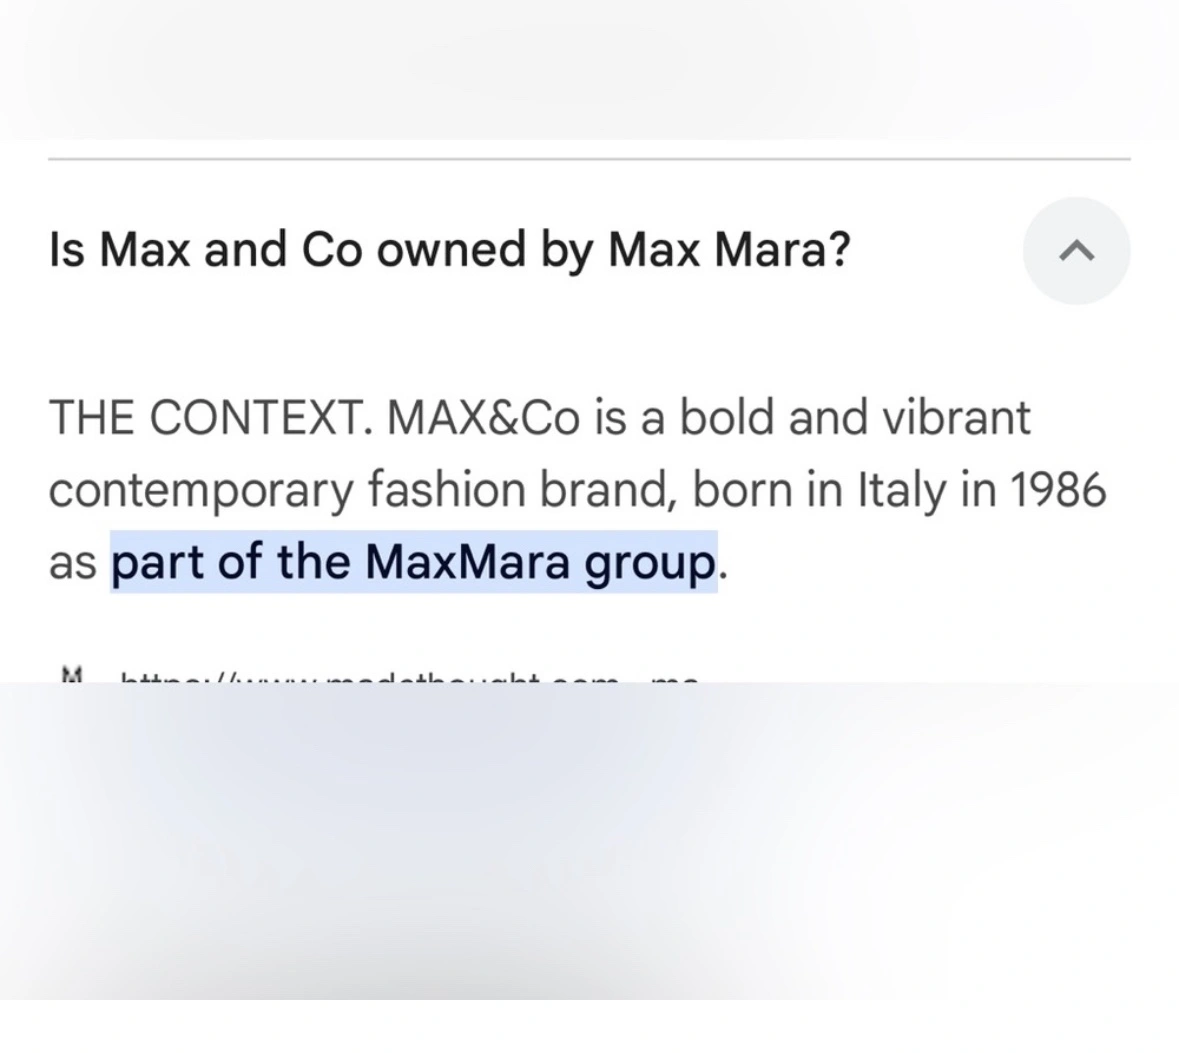Click the highlighted 'part of the MaxMara group' text
This screenshot has width=1179, height=1053.
point(414,562)
